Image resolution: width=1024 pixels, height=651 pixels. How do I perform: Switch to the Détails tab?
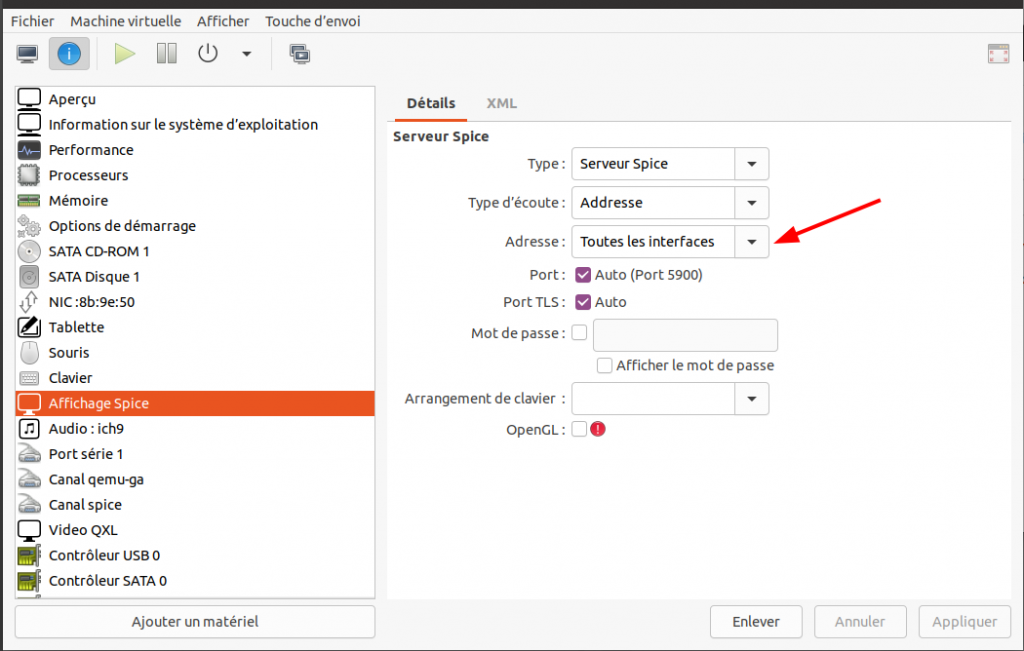[431, 103]
